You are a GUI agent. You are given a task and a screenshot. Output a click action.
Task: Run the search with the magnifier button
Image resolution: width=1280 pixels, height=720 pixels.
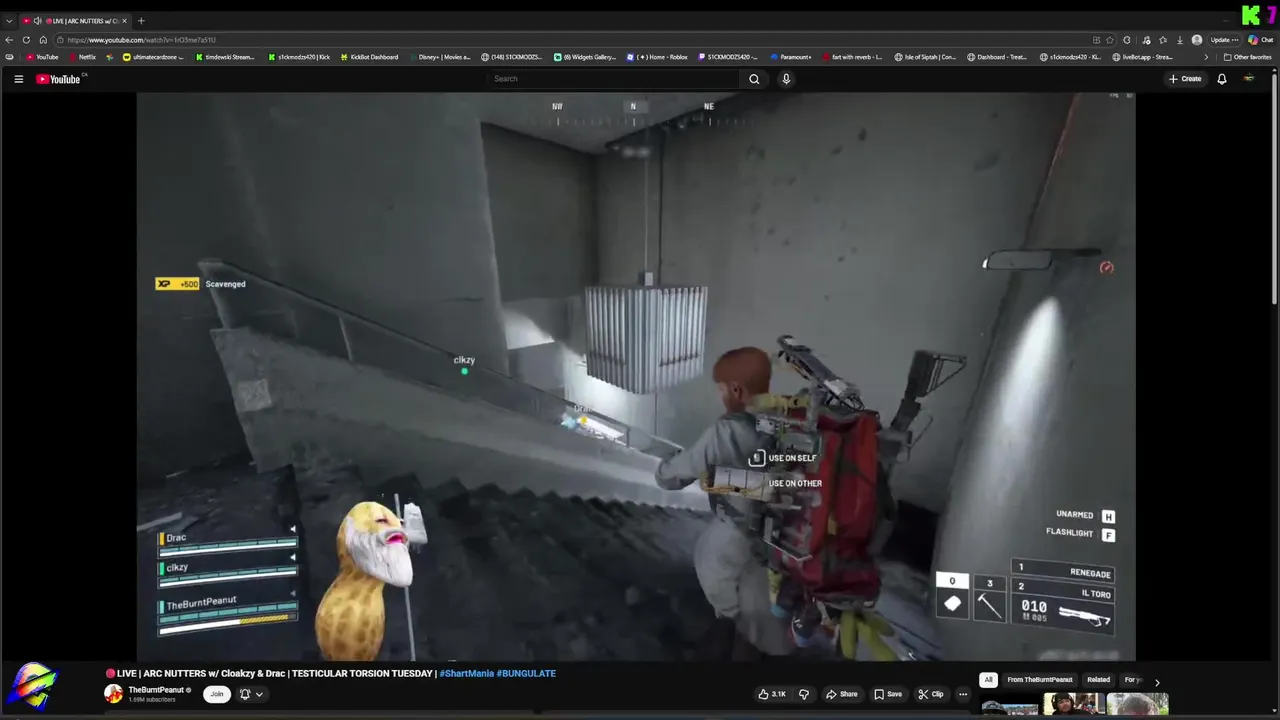pyautogui.click(x=754, y=79)
